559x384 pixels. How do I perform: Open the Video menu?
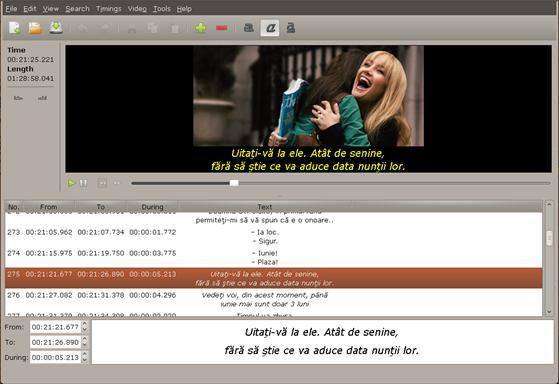coord(137,9)
